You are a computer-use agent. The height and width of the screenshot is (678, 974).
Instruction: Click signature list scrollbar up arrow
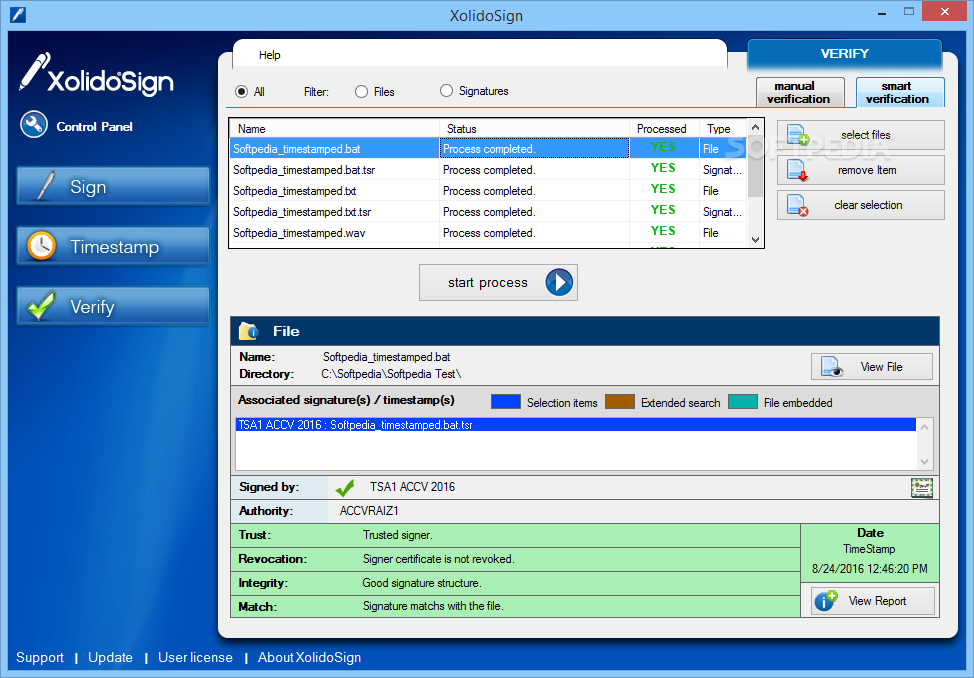[924, 427]
